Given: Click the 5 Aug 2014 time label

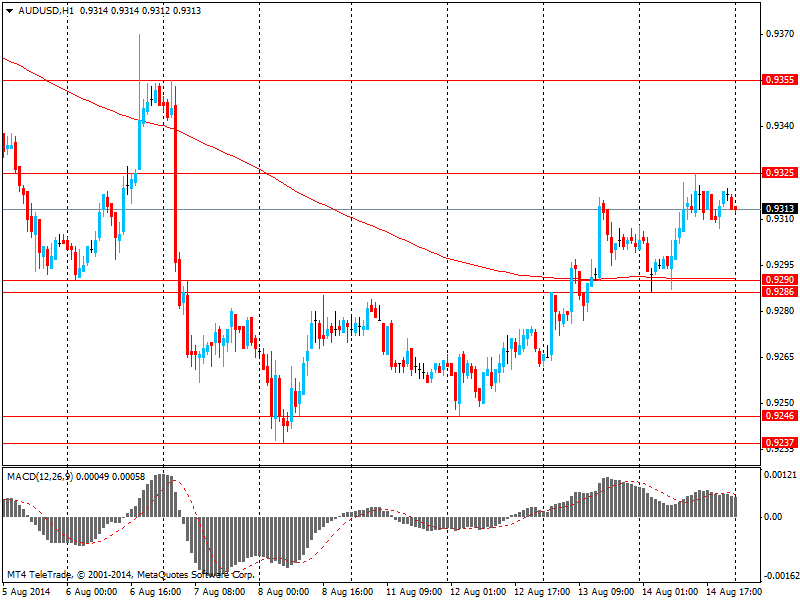Looking at the screenshot, I should point(28,591).
